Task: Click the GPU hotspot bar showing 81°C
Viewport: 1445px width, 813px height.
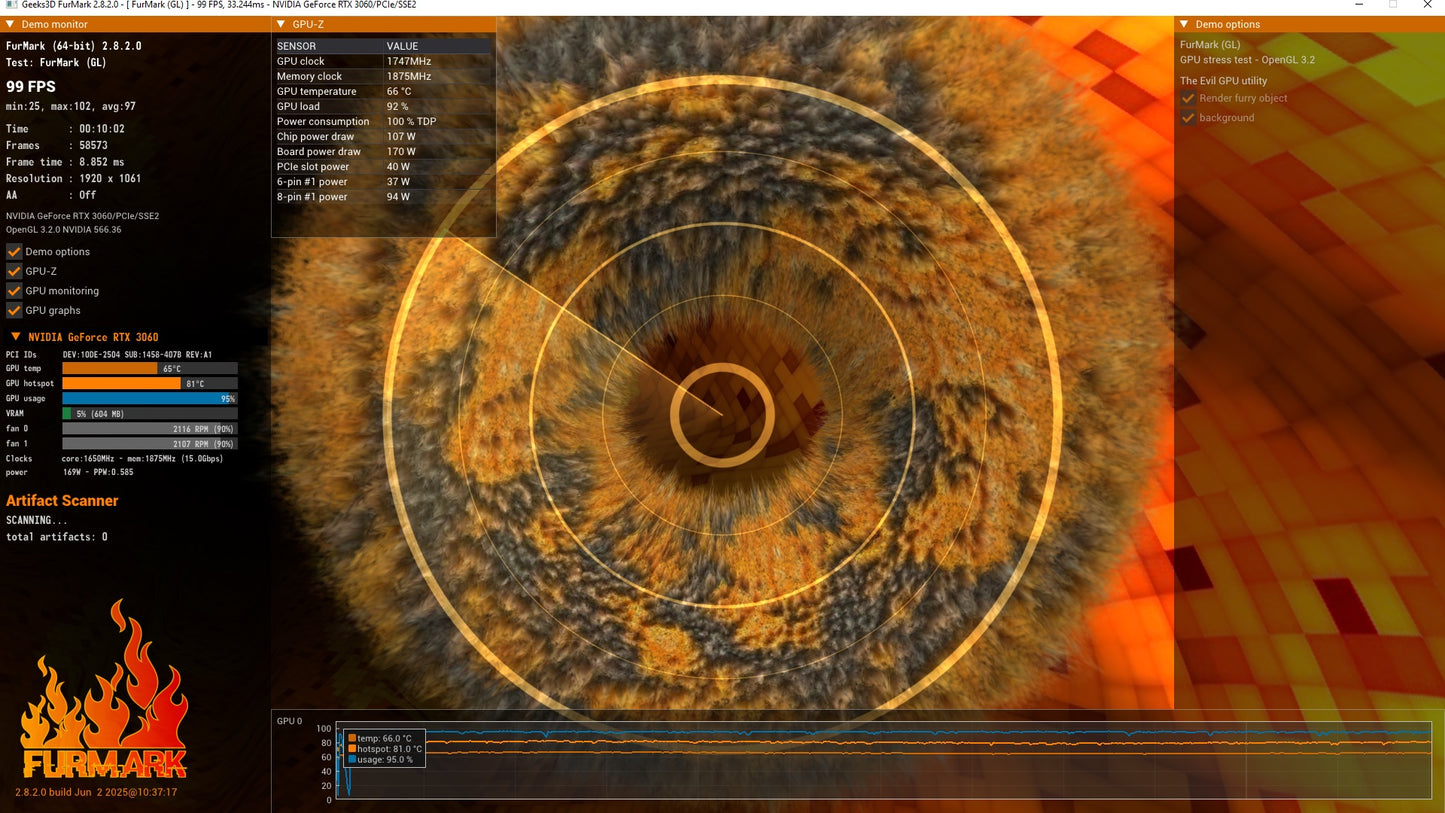Action: coord(150,384)
